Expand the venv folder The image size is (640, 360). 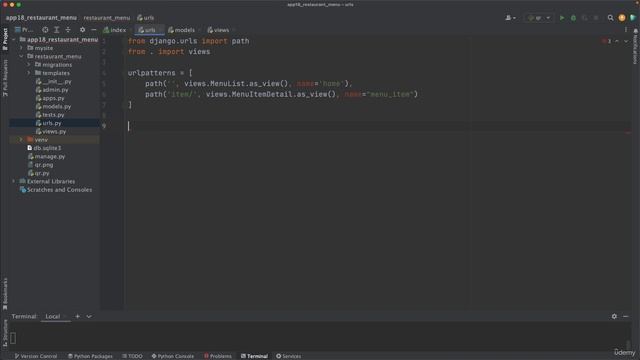[21, 140]
